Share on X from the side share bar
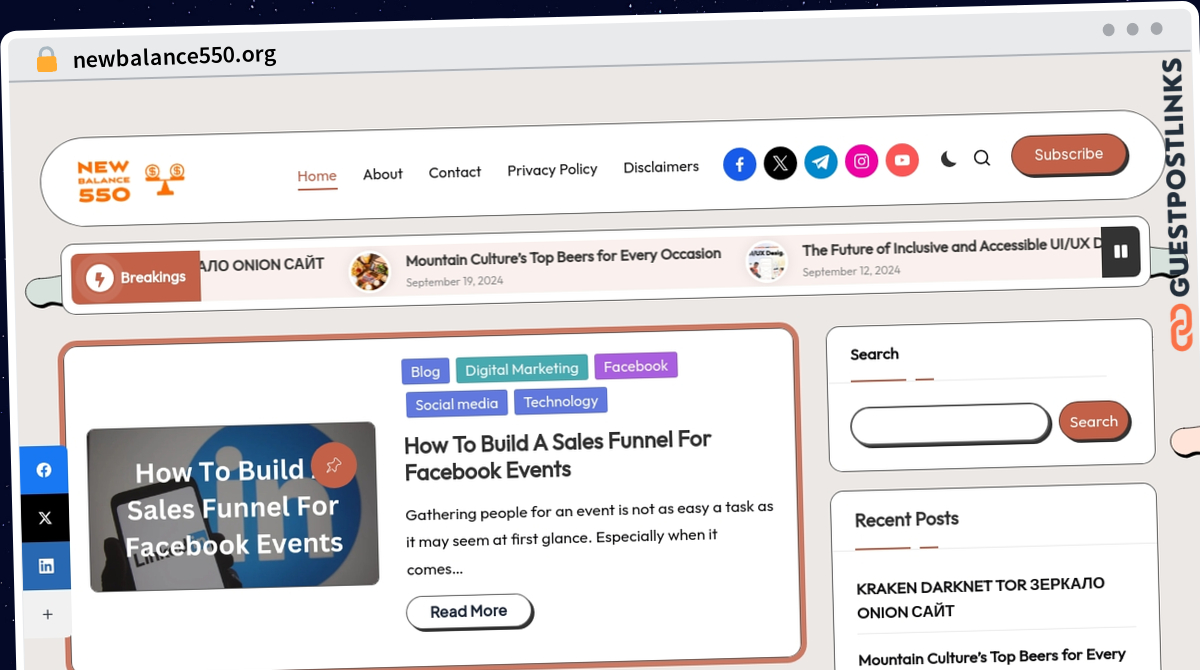This screenshot has width=1200, height=670. pos(45,518)
